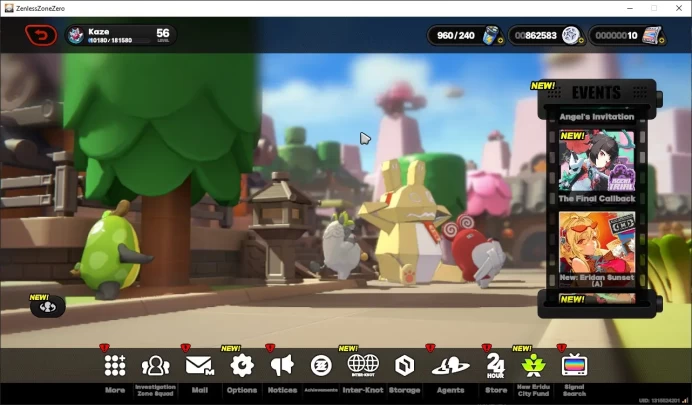Click the Dennies coin icon

pyautogui.click(x=570, y=35)
